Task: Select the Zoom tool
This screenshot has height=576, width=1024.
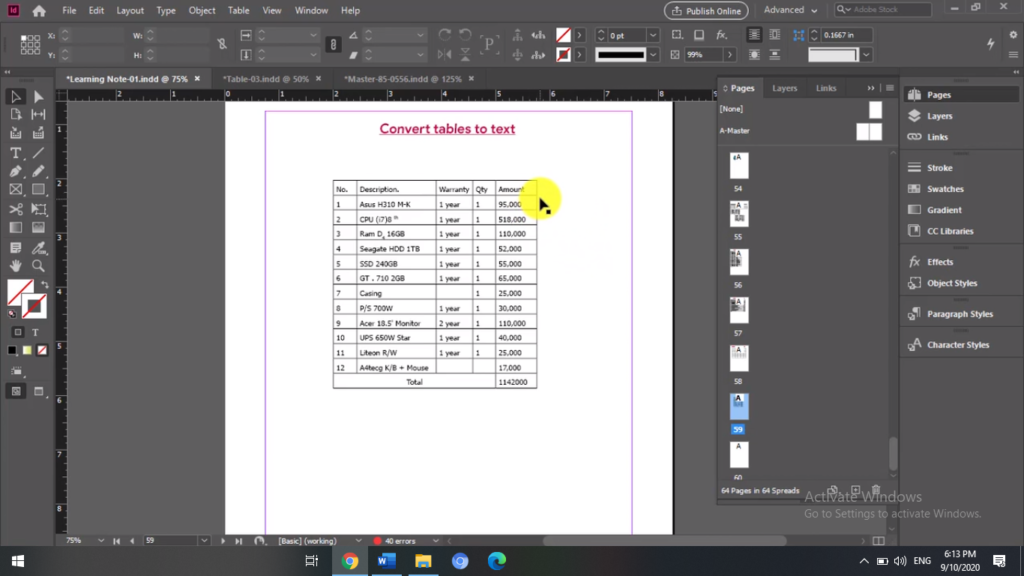Action: (x=39, y=266)
